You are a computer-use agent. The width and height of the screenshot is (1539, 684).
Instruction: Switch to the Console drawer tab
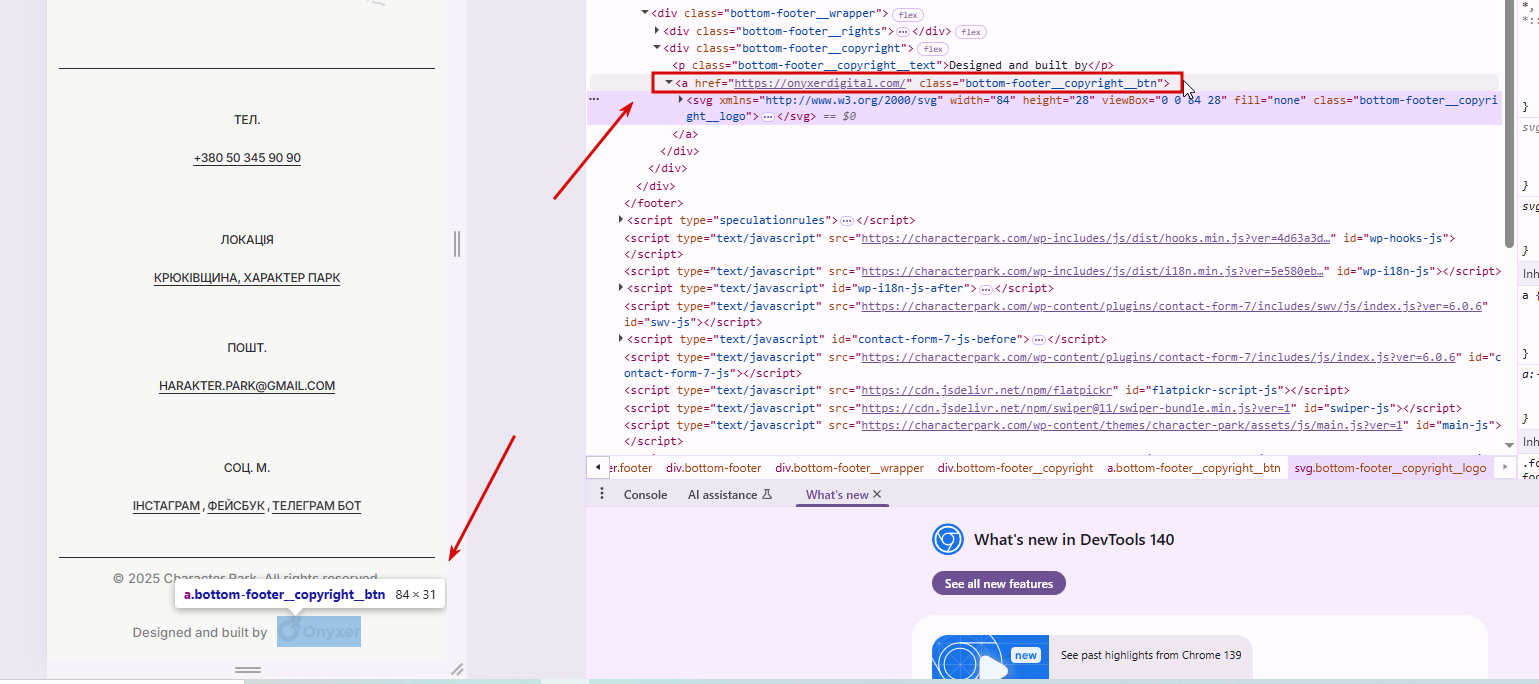(x=645, y=495)
